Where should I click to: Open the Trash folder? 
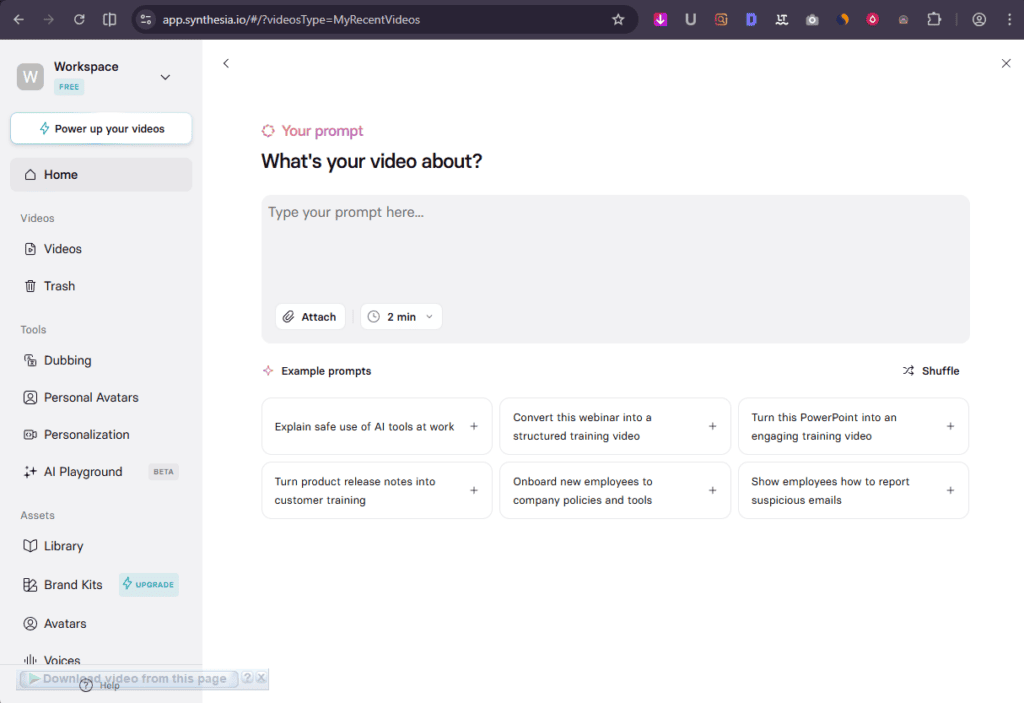[101, 286]
